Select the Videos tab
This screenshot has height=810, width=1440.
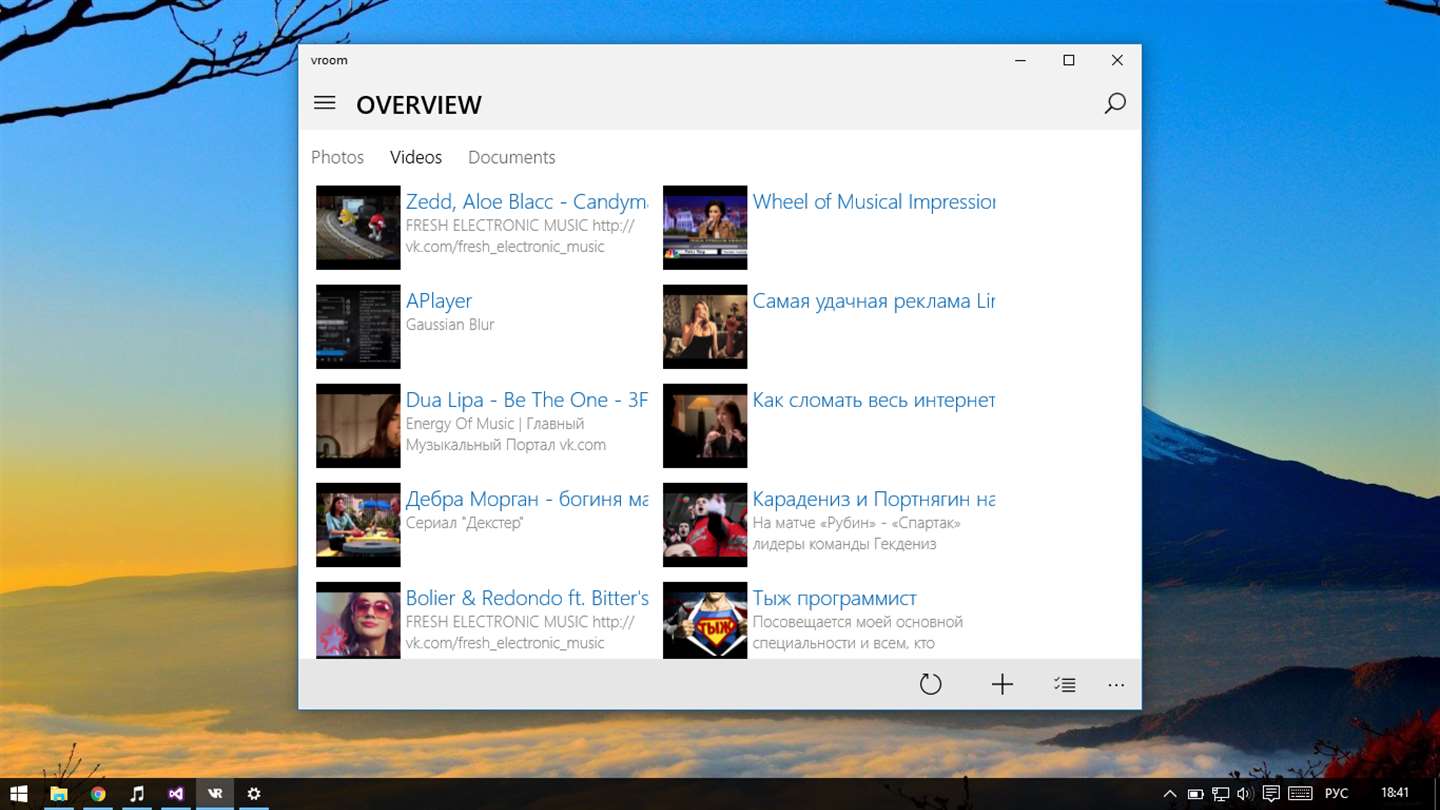tap(416, 157)
